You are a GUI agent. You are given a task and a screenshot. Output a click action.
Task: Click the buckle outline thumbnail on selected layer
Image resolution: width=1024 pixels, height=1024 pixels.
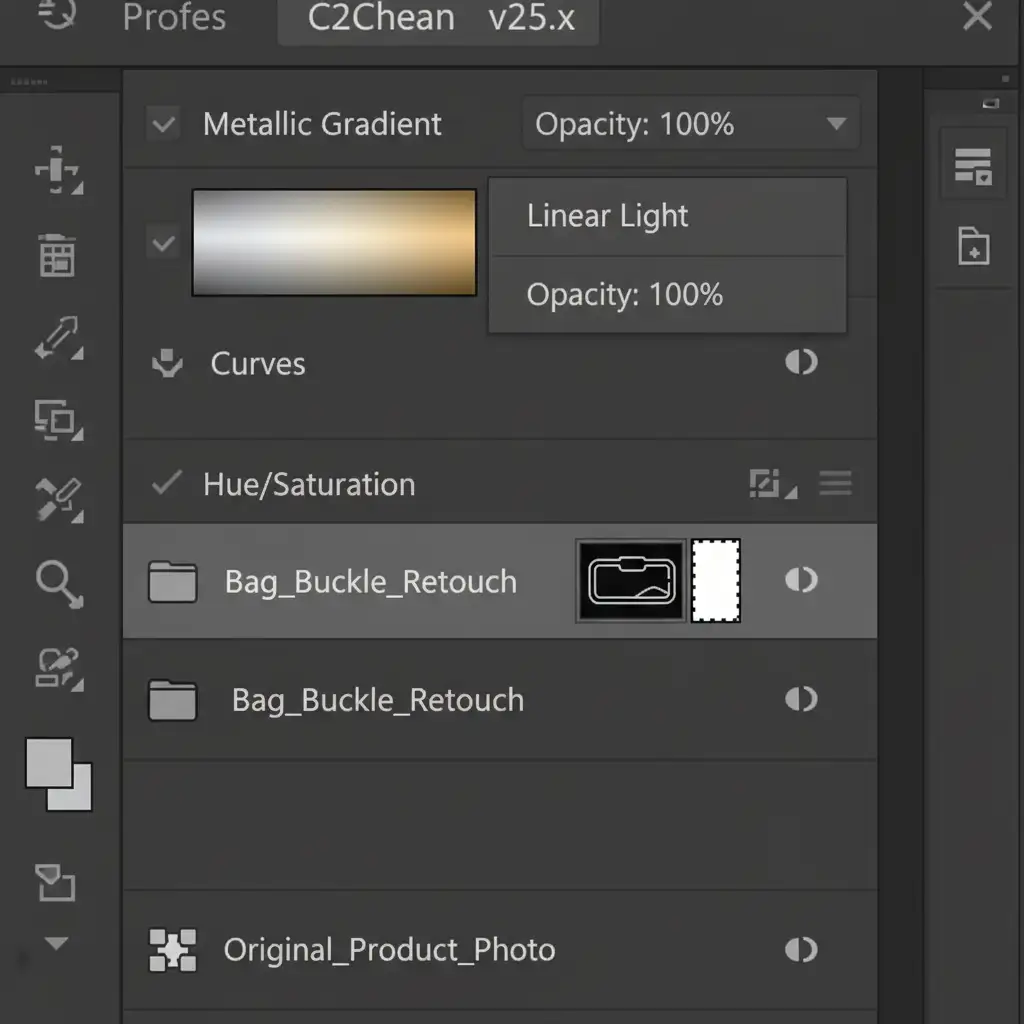[x=630, y=581]
